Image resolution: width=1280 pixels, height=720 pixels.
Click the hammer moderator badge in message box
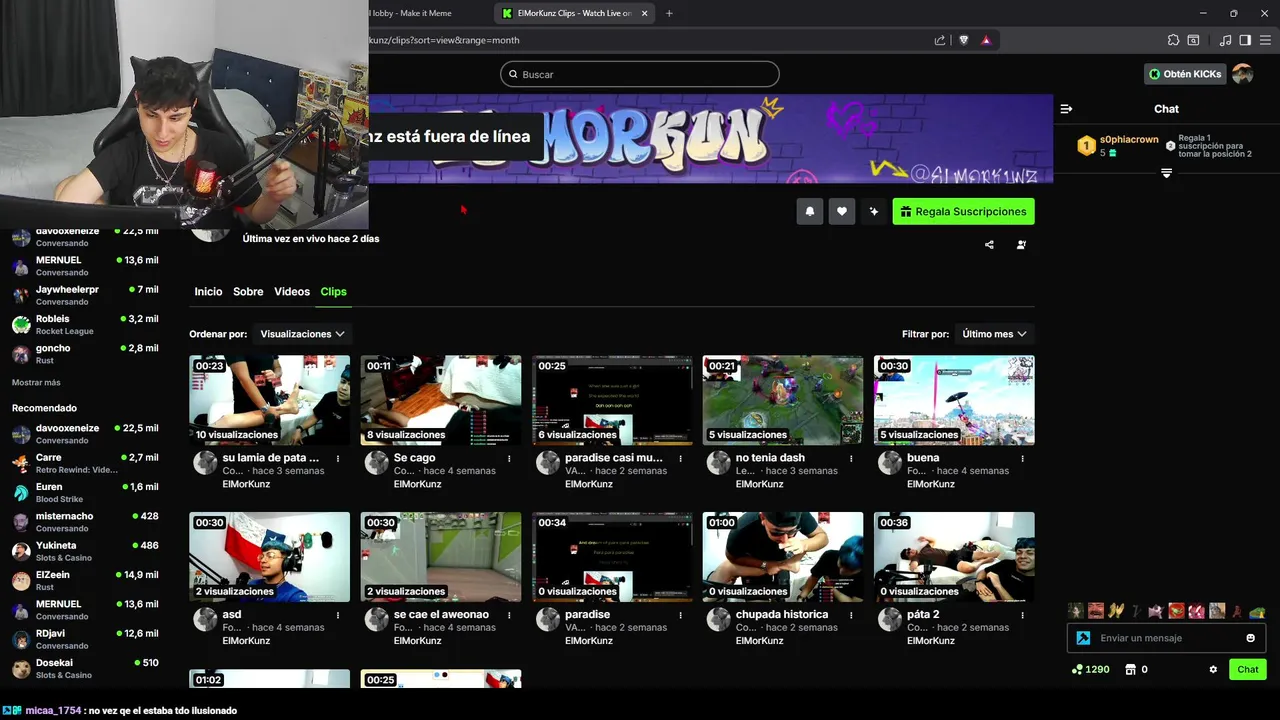pyautogui.click(x=1083, y=638)
